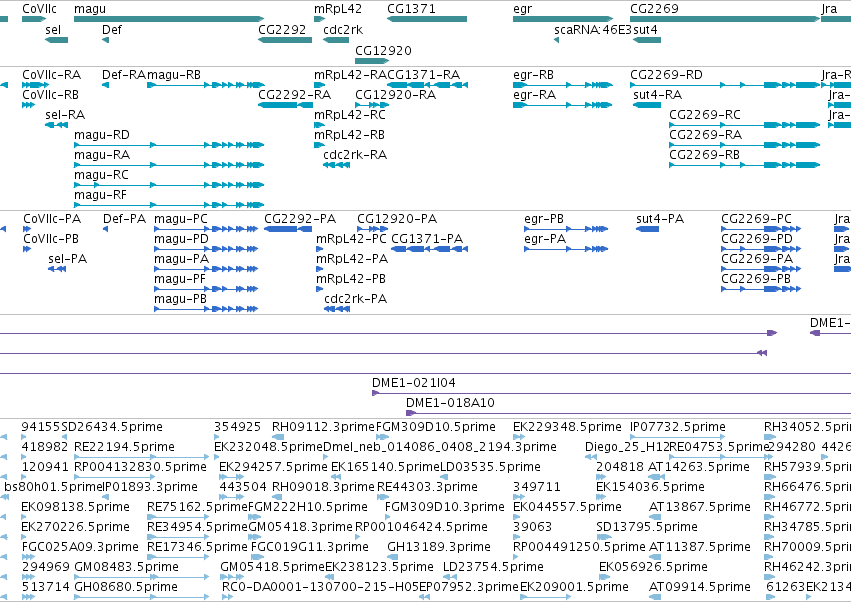This screenshot has width=851, height=602.
Task: Select the cdc2rk gene label
Action: pos(343,30)
